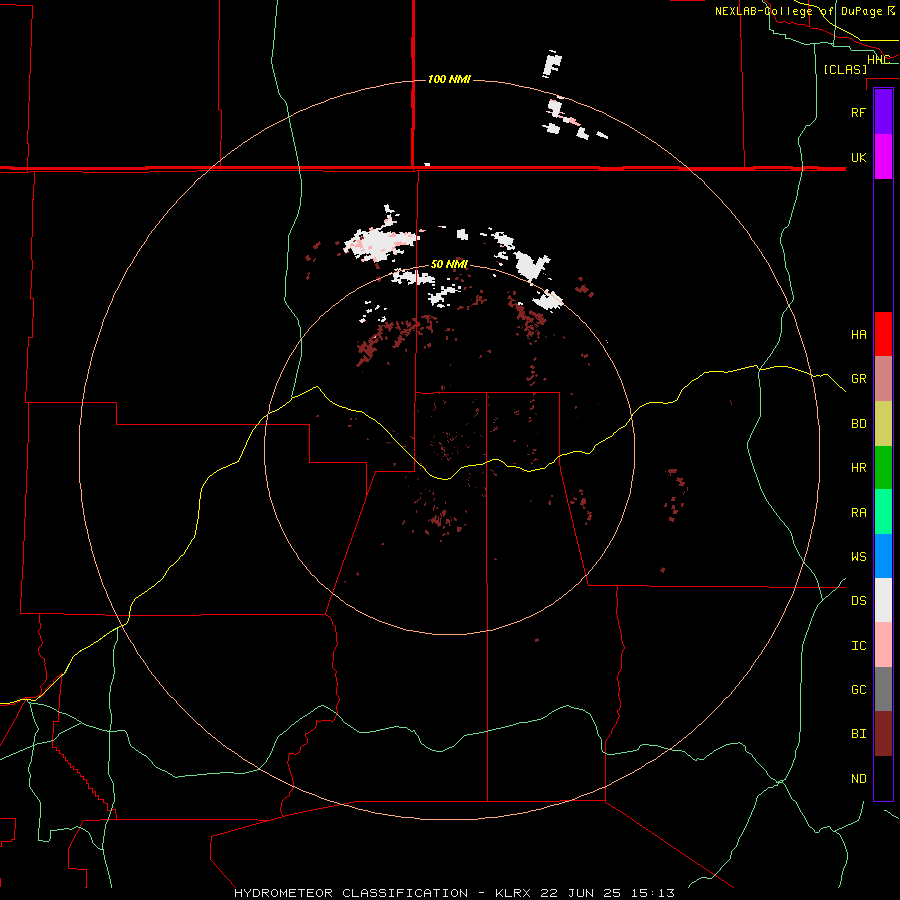
Task: Pick the dark red BI biological swatch
Action: pos(883,734)
